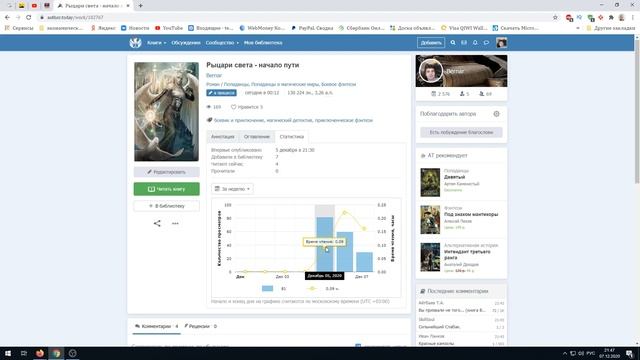The width and height of the screenshot is (640, 360).
Task: Open Chrome extensions puzzle icon
Action: (611, 18)
